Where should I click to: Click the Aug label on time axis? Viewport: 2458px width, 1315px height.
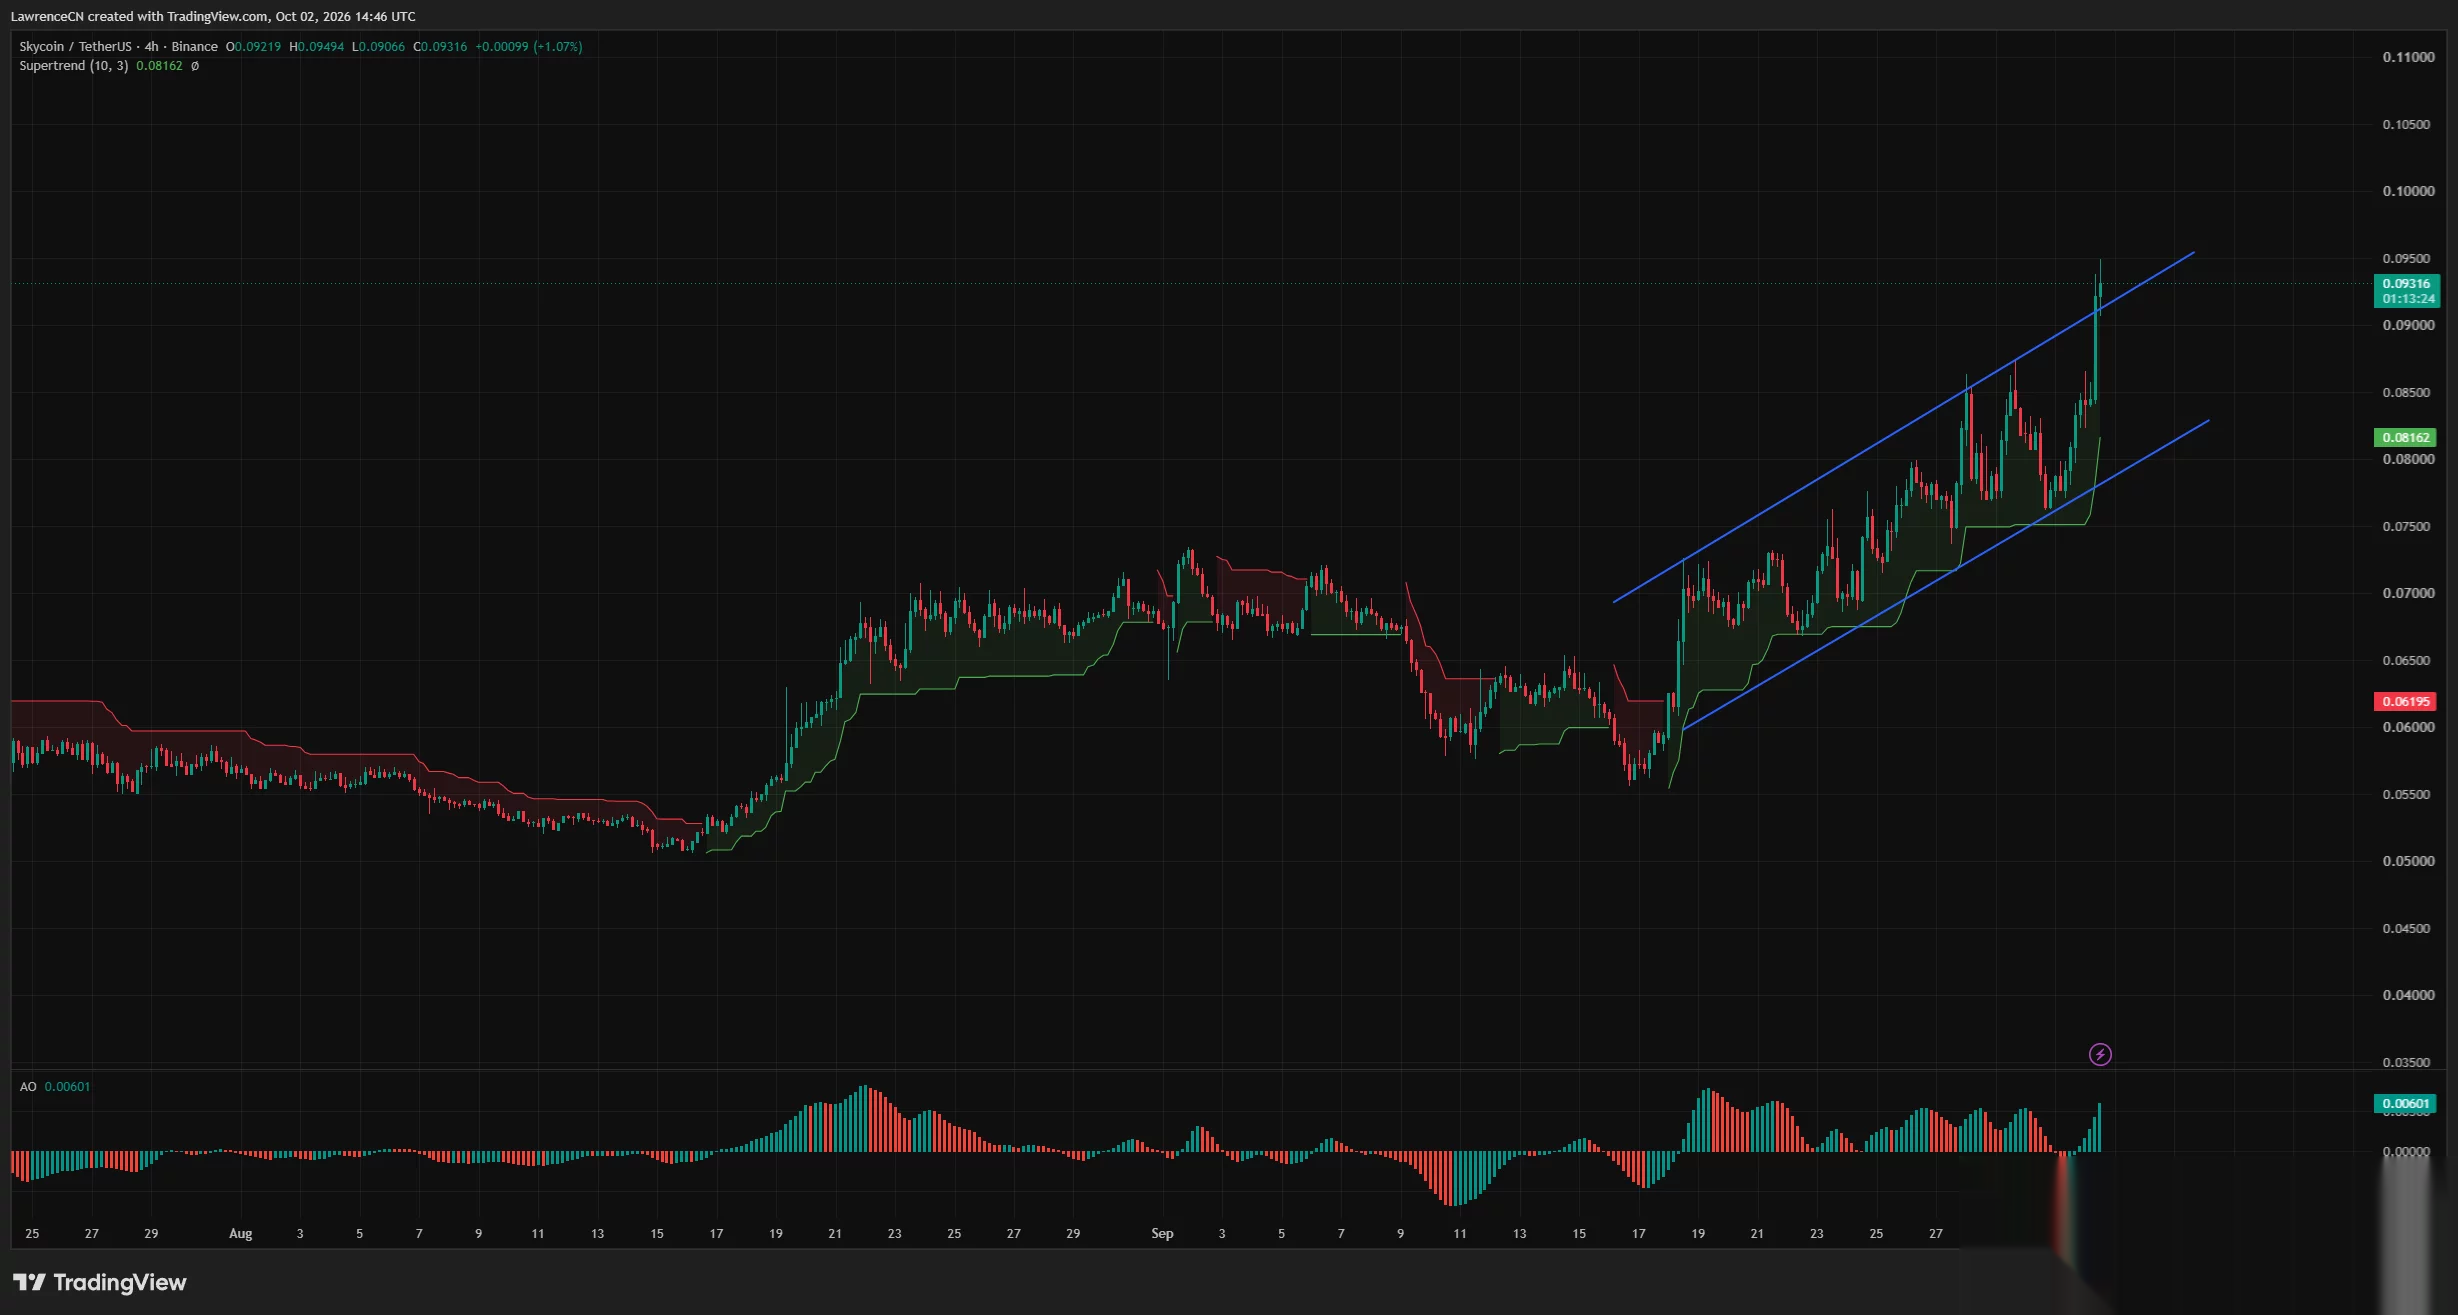point(240,1233)
